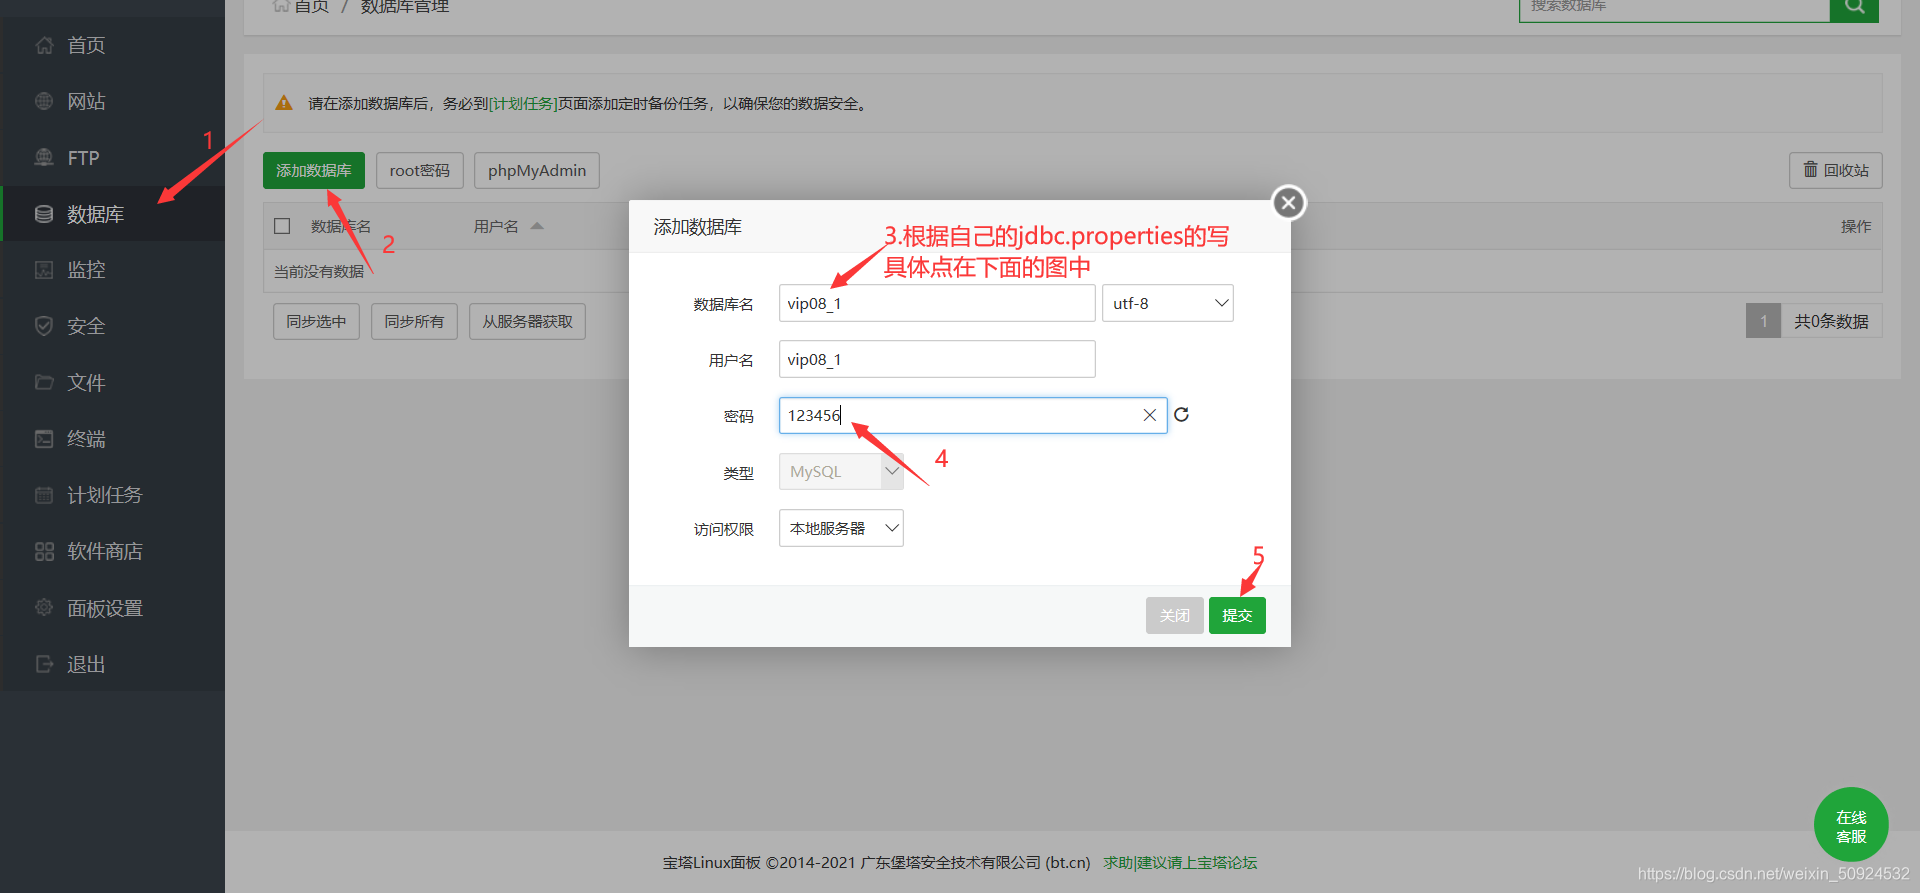
Task: Click the grid icon beside 软件商店
Action: coord(44,551)
